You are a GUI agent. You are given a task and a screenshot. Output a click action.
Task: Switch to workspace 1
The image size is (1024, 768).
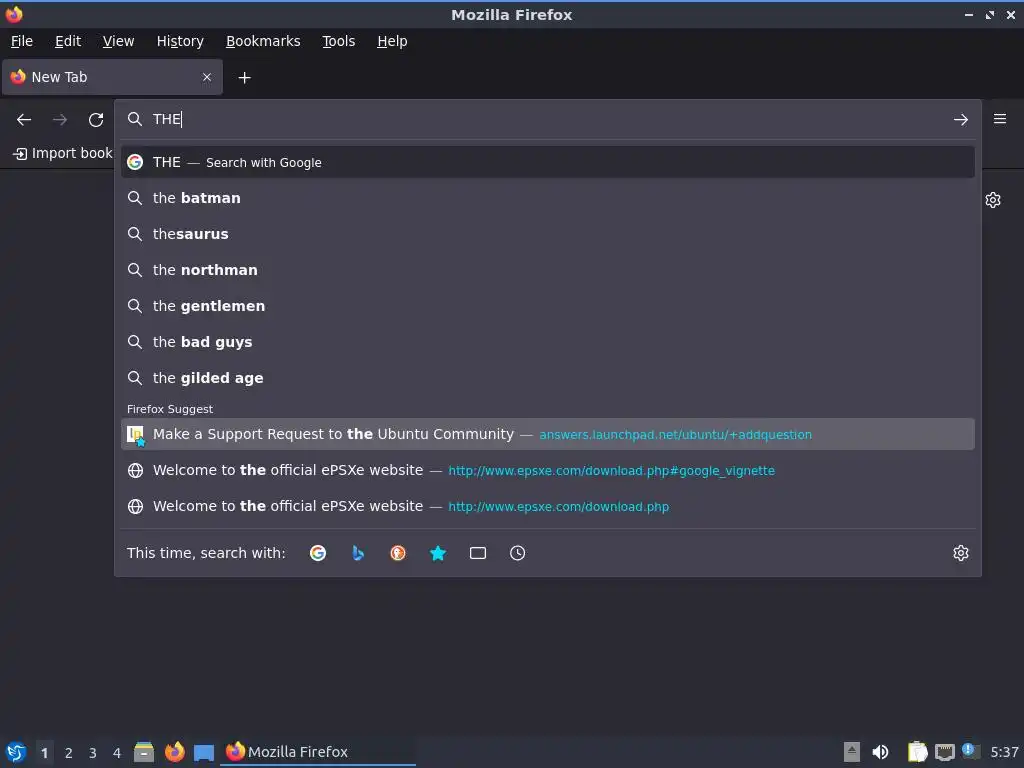[x=44, y=753]
